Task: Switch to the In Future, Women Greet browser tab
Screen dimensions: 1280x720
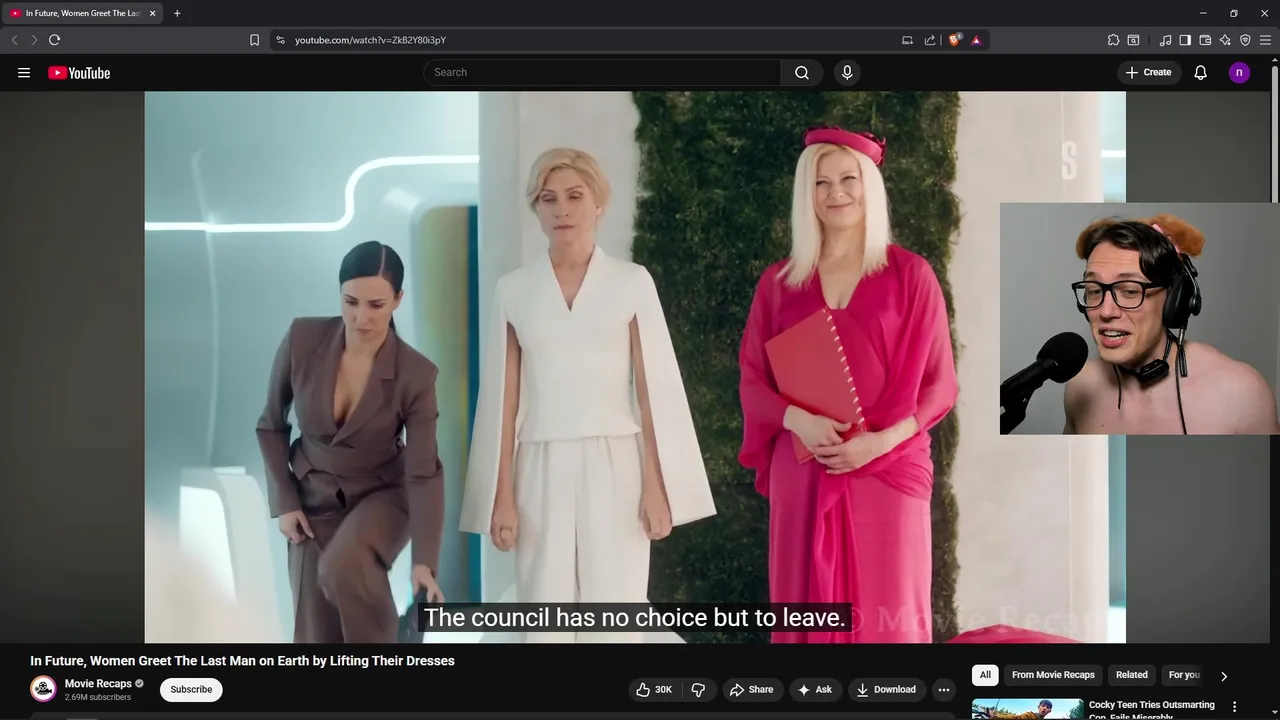Action: click(82, 13)
